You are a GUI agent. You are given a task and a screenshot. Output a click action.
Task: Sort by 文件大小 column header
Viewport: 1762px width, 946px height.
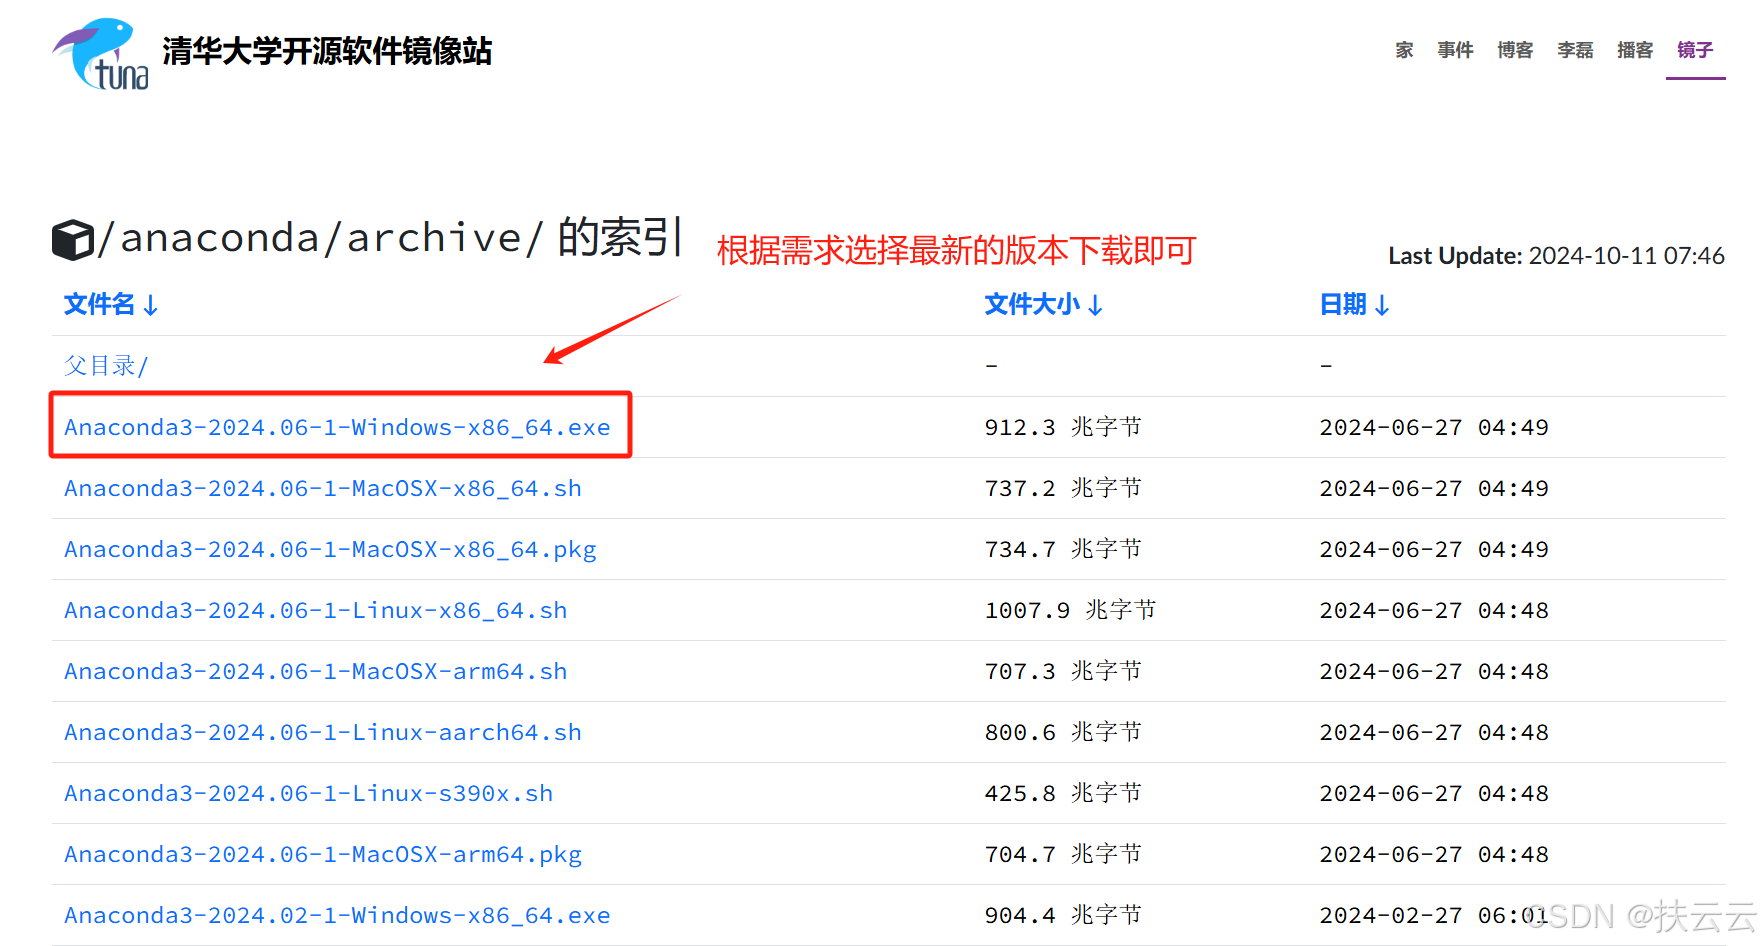pos(1043,304)
